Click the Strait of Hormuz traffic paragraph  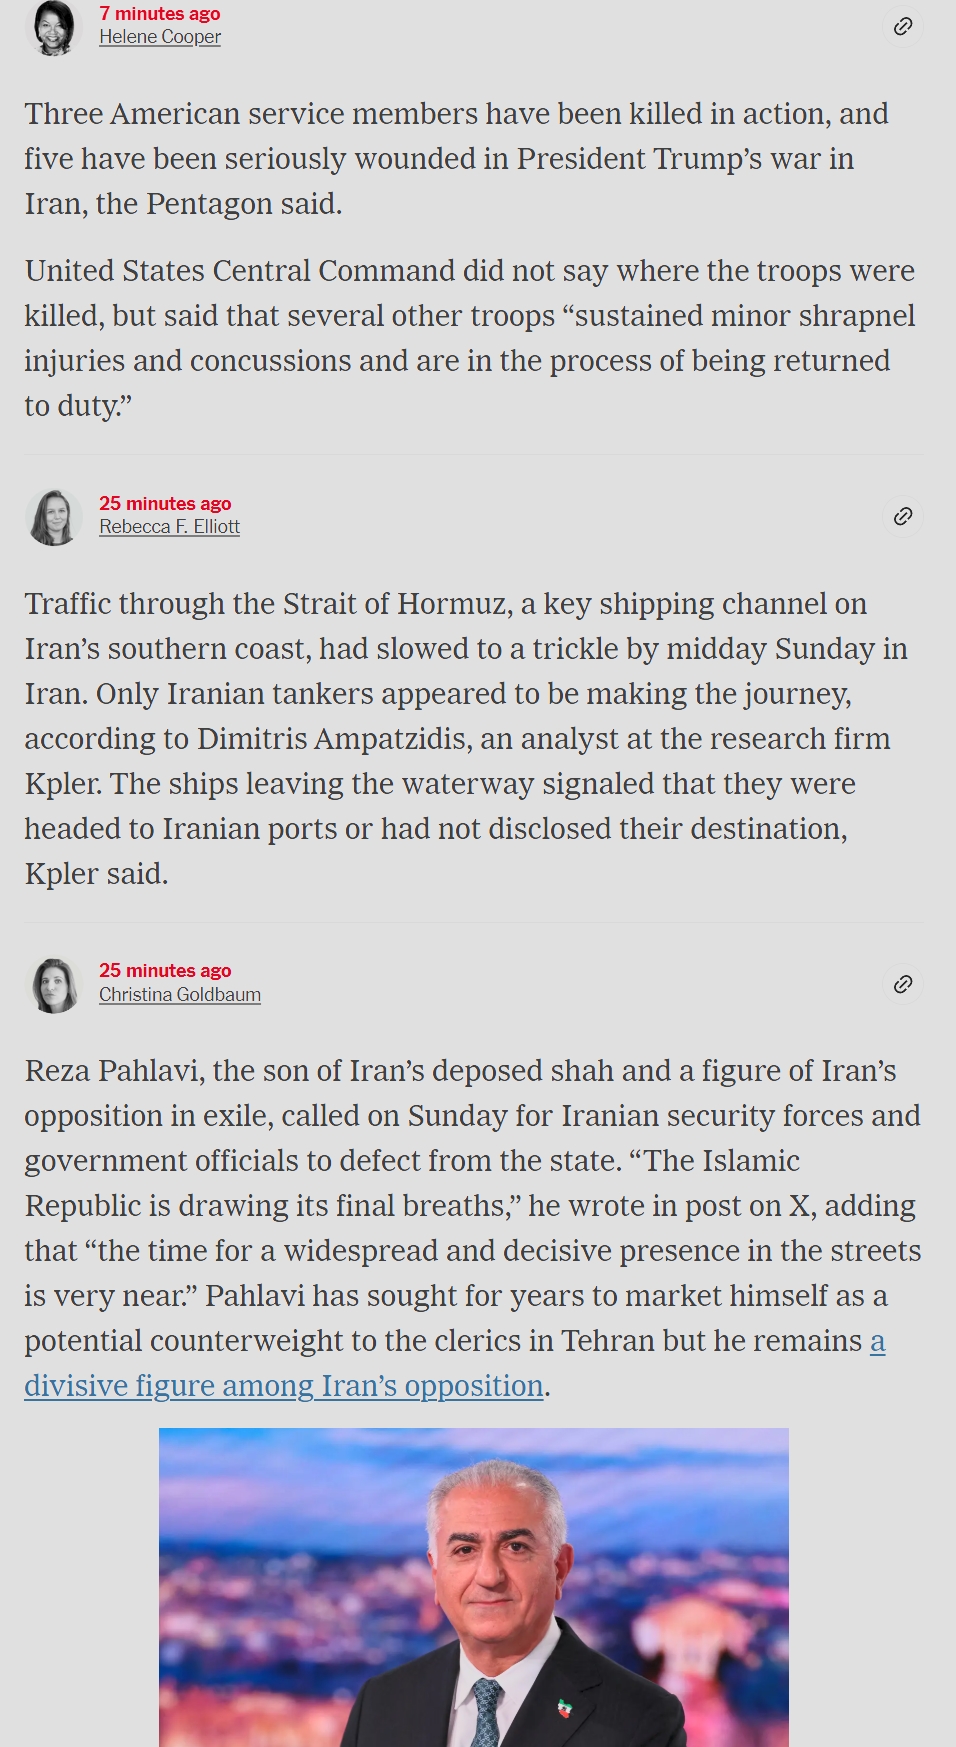(x=466, y=738)
